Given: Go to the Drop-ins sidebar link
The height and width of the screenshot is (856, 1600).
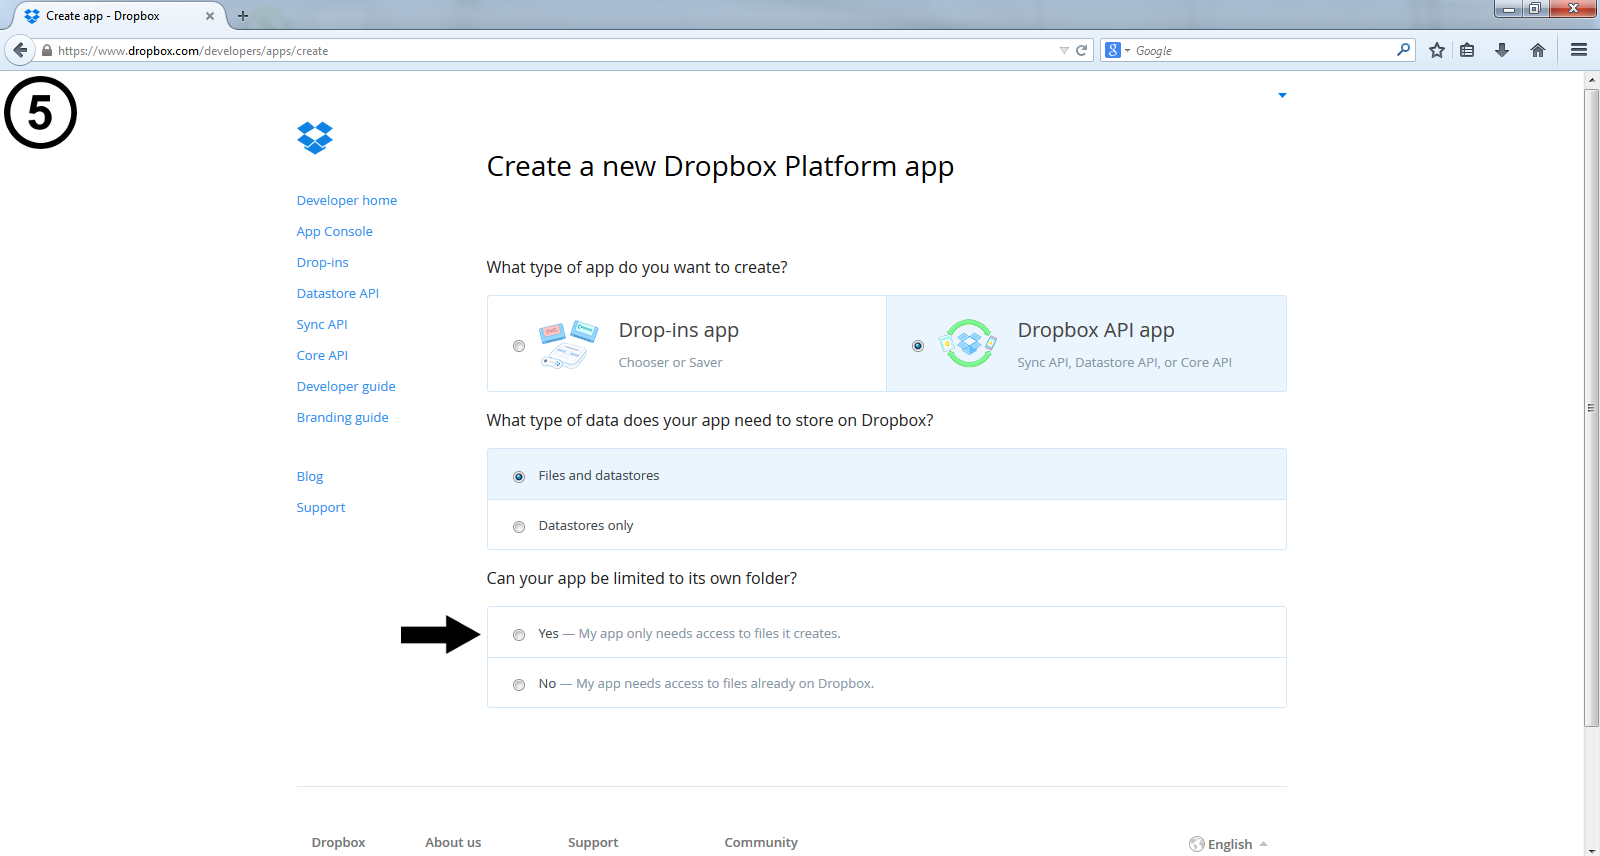Looking at the screenshot, I should pos(323,262).
